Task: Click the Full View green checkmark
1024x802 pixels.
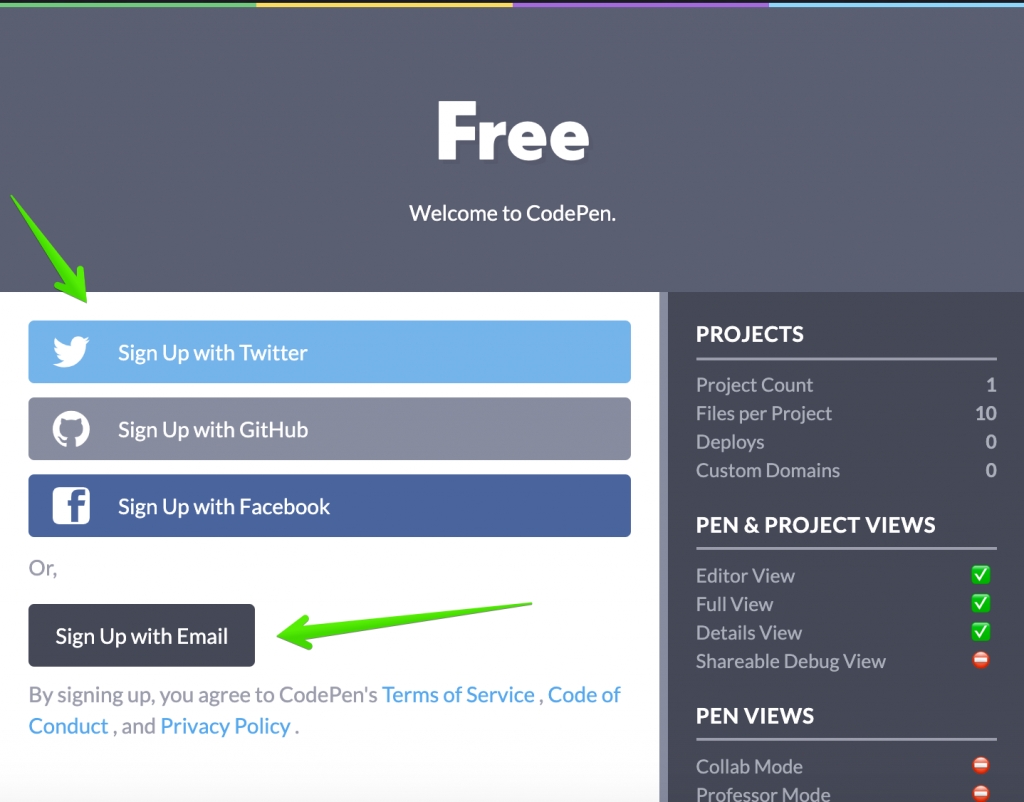Action: [x=981, y=603]
